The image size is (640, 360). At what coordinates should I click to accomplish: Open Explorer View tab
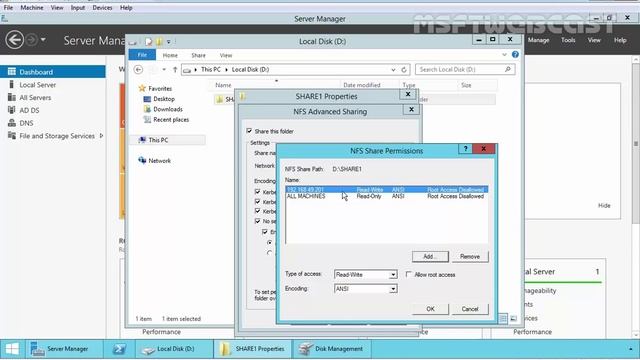click(x=226, y=55)
